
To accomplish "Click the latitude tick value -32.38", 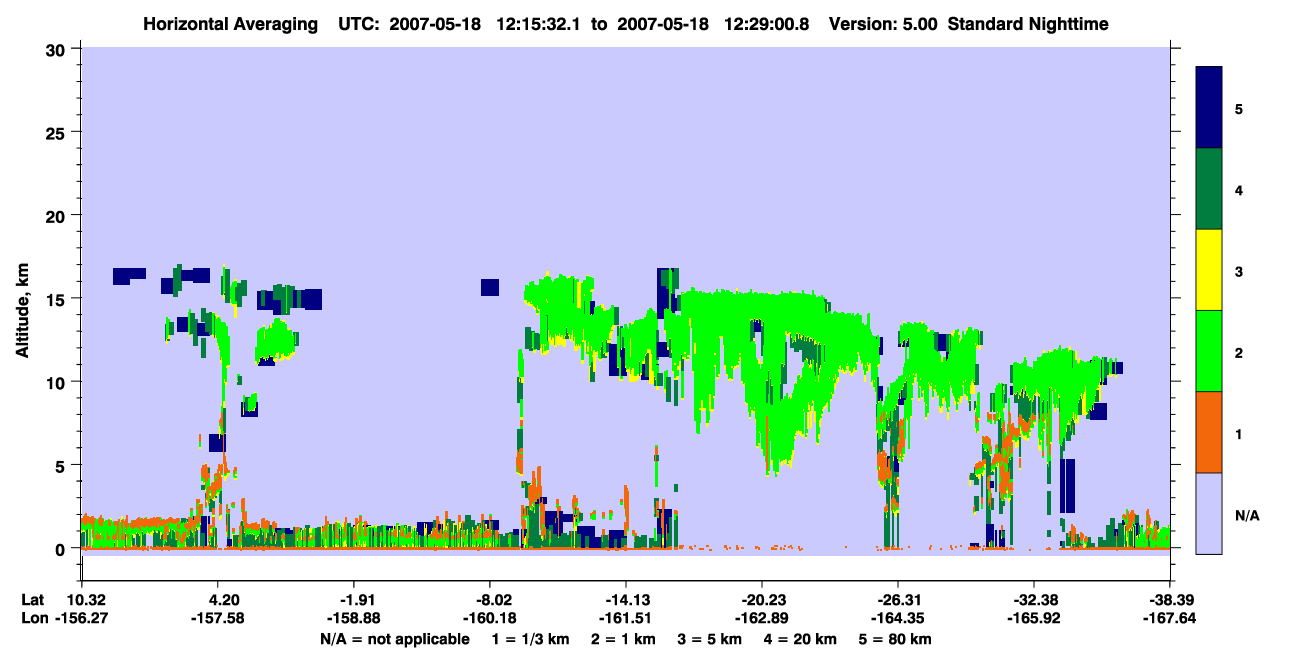I will coord(1034,600).
